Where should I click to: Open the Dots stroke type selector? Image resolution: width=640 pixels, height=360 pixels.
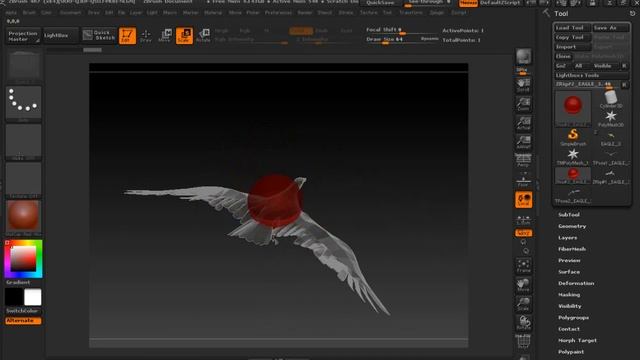(x=24, y=104)
